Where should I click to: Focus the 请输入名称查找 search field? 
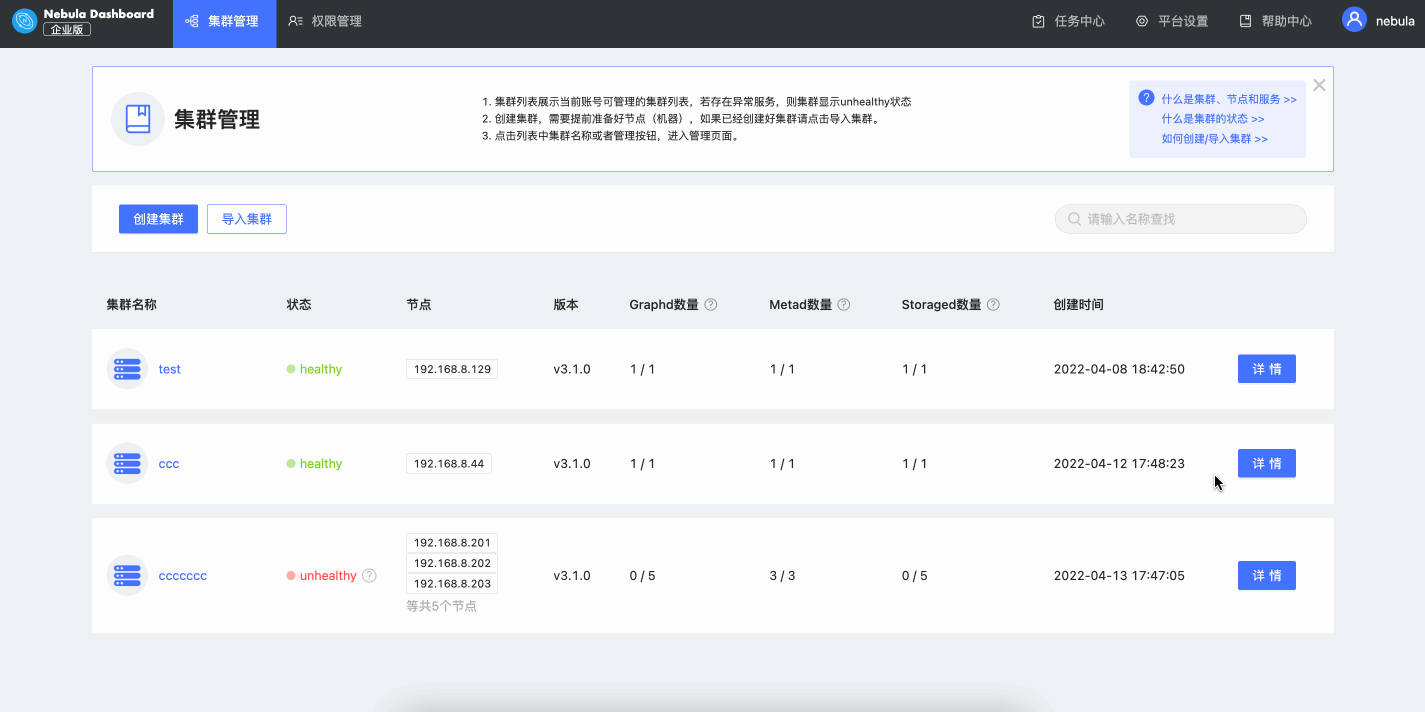tap(1180, 219)
